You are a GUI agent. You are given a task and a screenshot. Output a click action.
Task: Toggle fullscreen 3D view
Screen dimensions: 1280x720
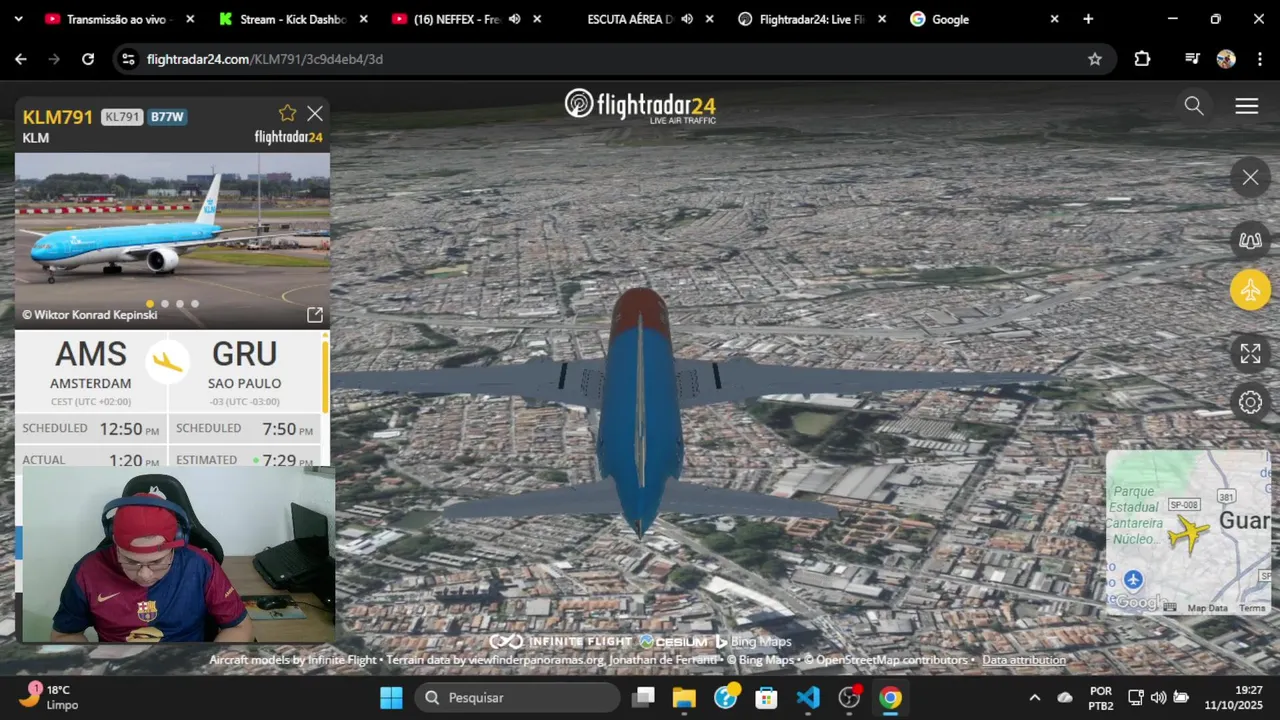click(x=1250, y=353)
